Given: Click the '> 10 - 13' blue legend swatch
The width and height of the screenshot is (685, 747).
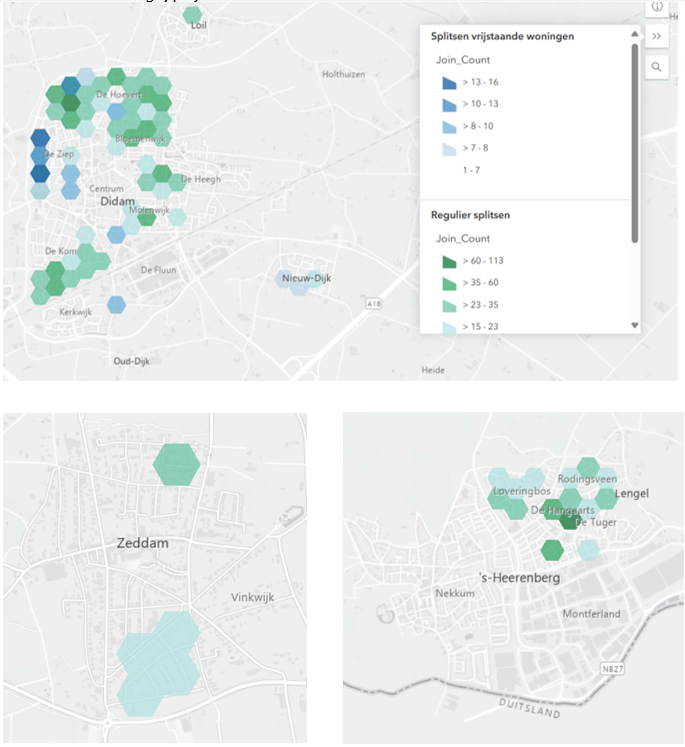Looking at the screenshot, I should coord(447,105).
